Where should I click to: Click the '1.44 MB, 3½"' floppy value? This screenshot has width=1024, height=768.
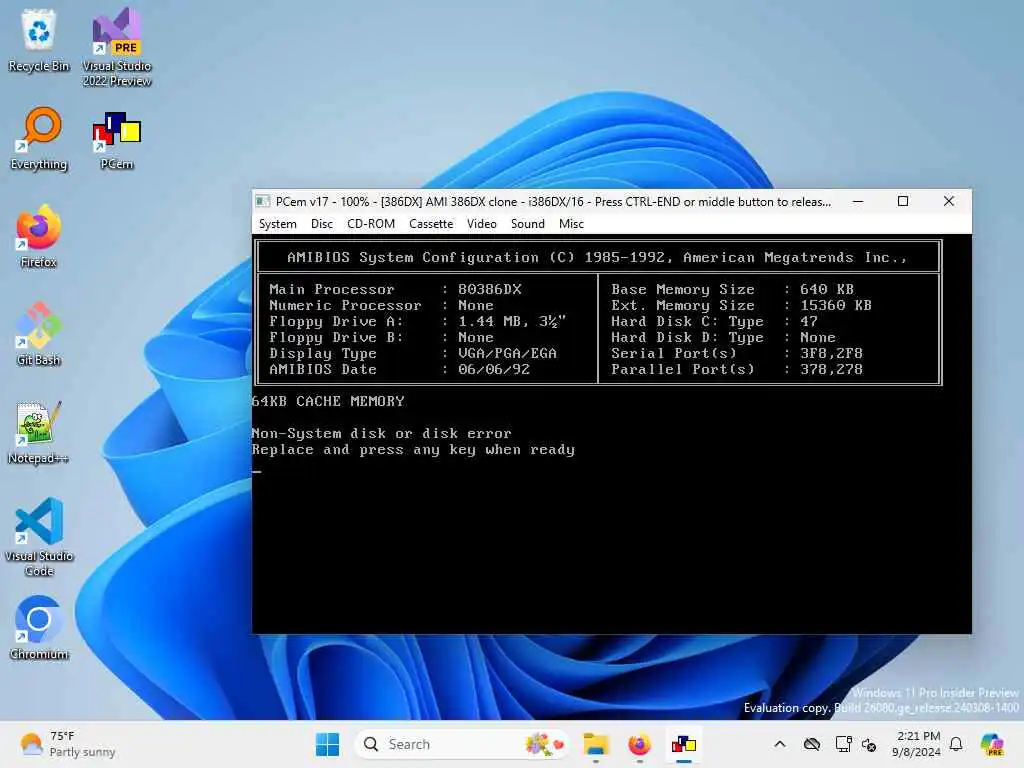512,321
